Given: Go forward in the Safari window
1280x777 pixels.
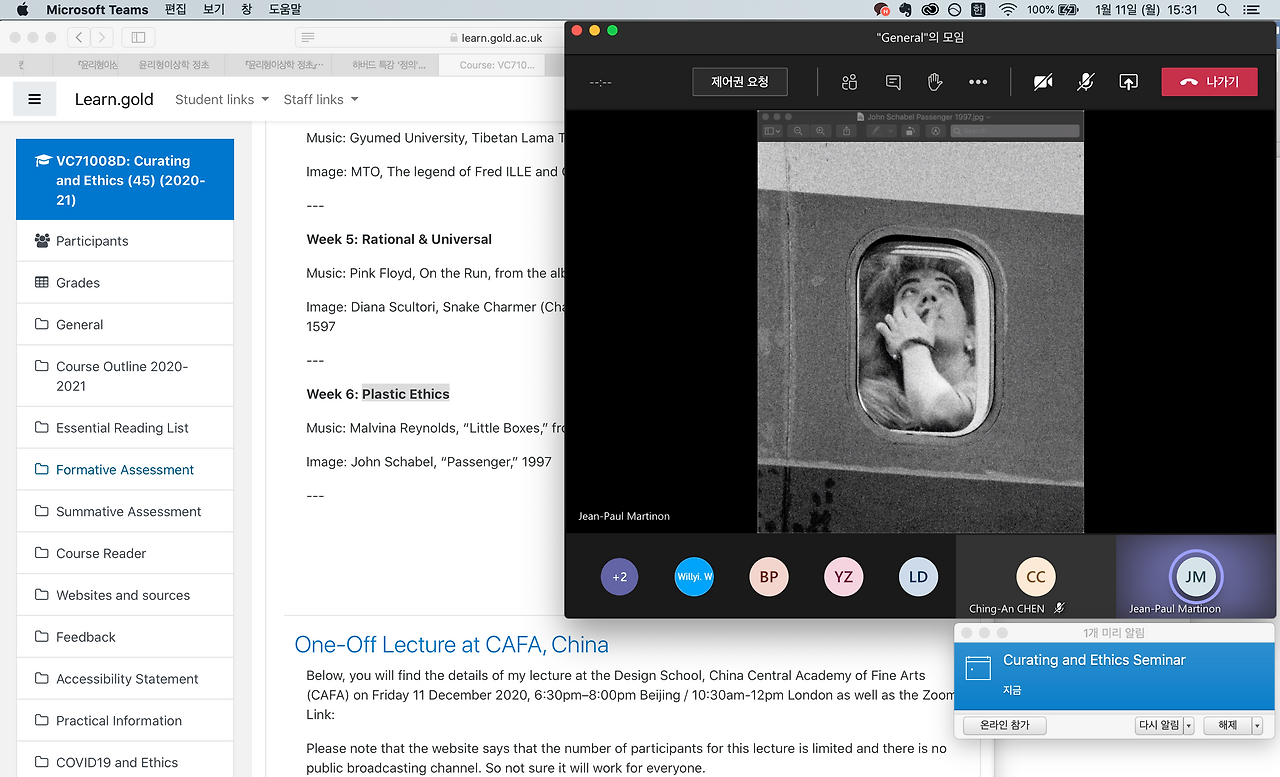Looking at the screenshot, I should [x=102, y=38].
